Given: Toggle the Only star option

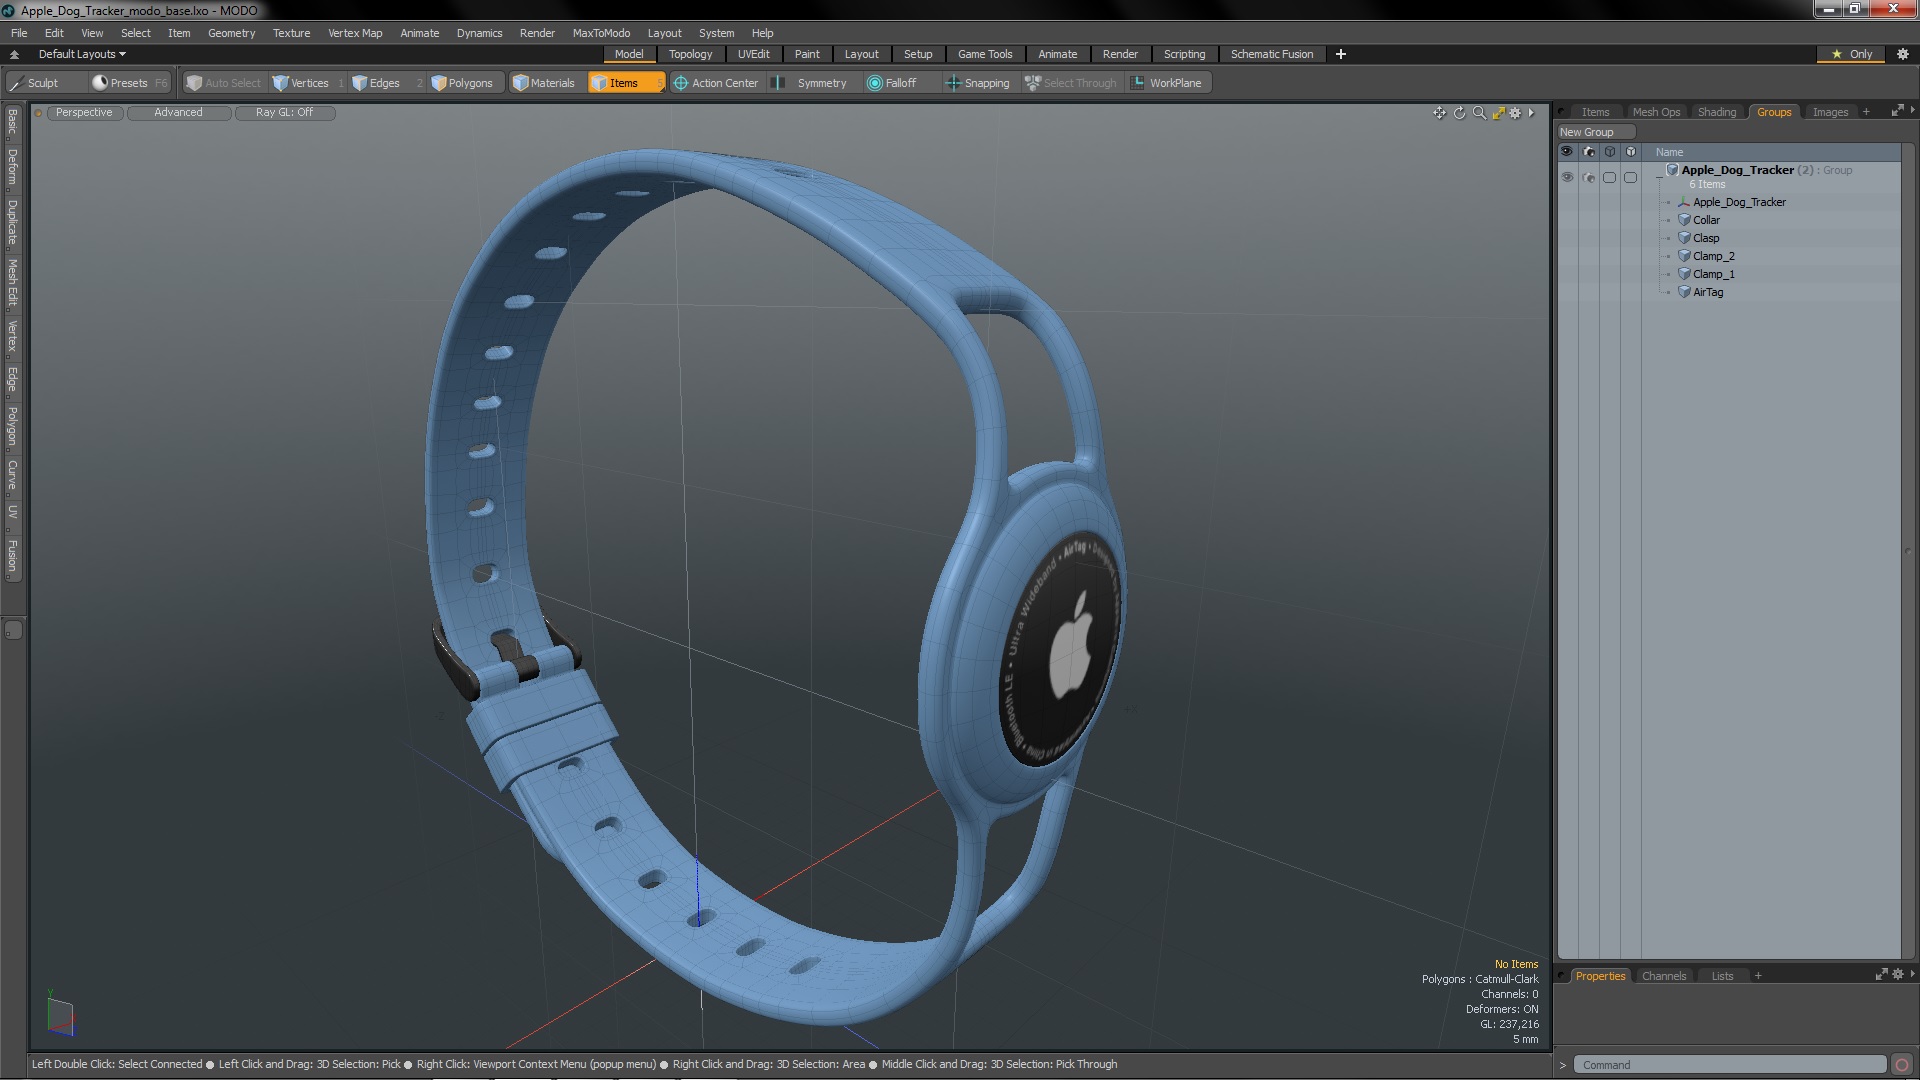Looking at the screenshot, I should point(1852,54).
